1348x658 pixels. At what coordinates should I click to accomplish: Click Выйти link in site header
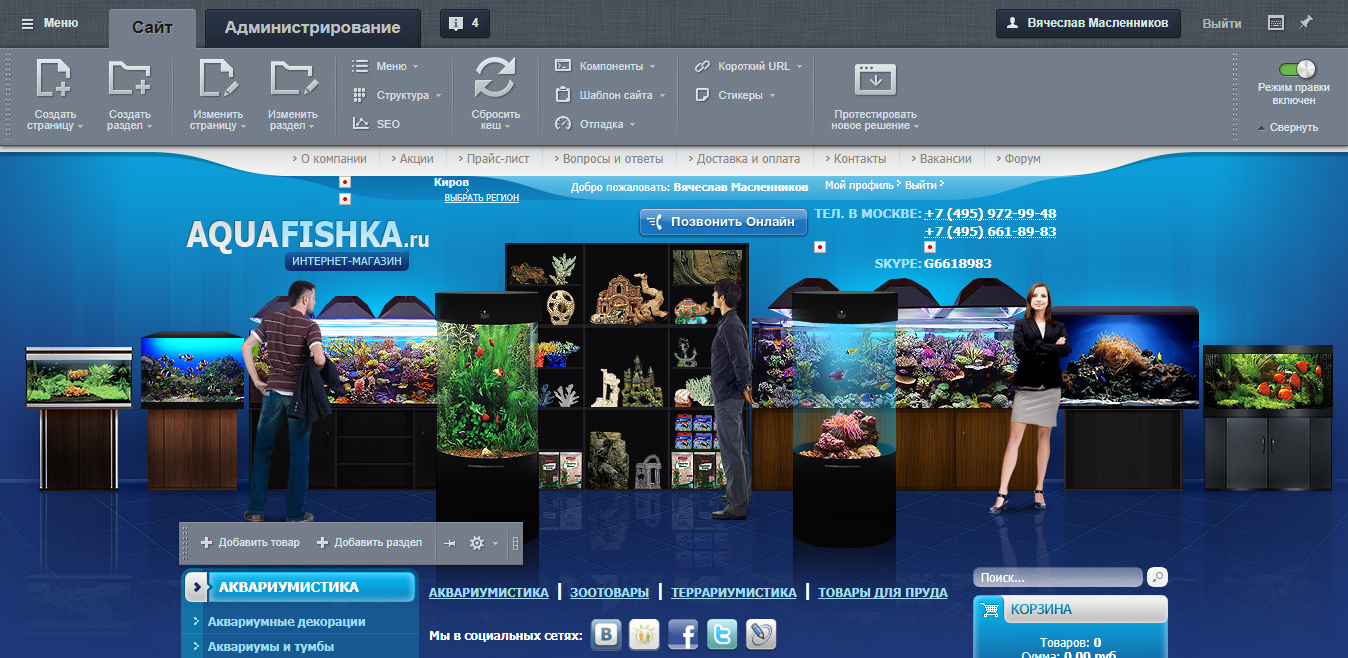coord(921,185)
